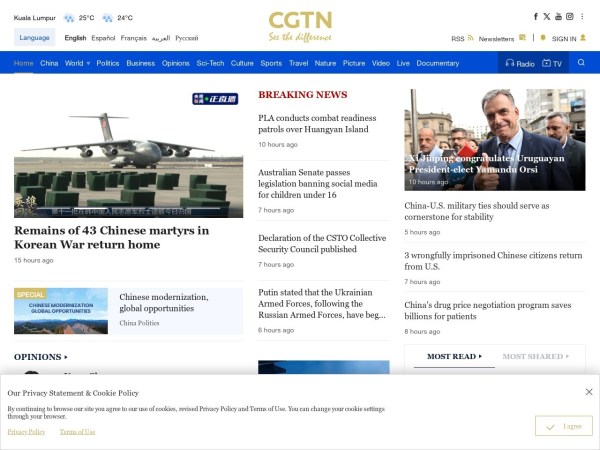The height and width of the screenshot is (450, 600).
Task: Click the I agree cookie button
Action: [563, 426]
